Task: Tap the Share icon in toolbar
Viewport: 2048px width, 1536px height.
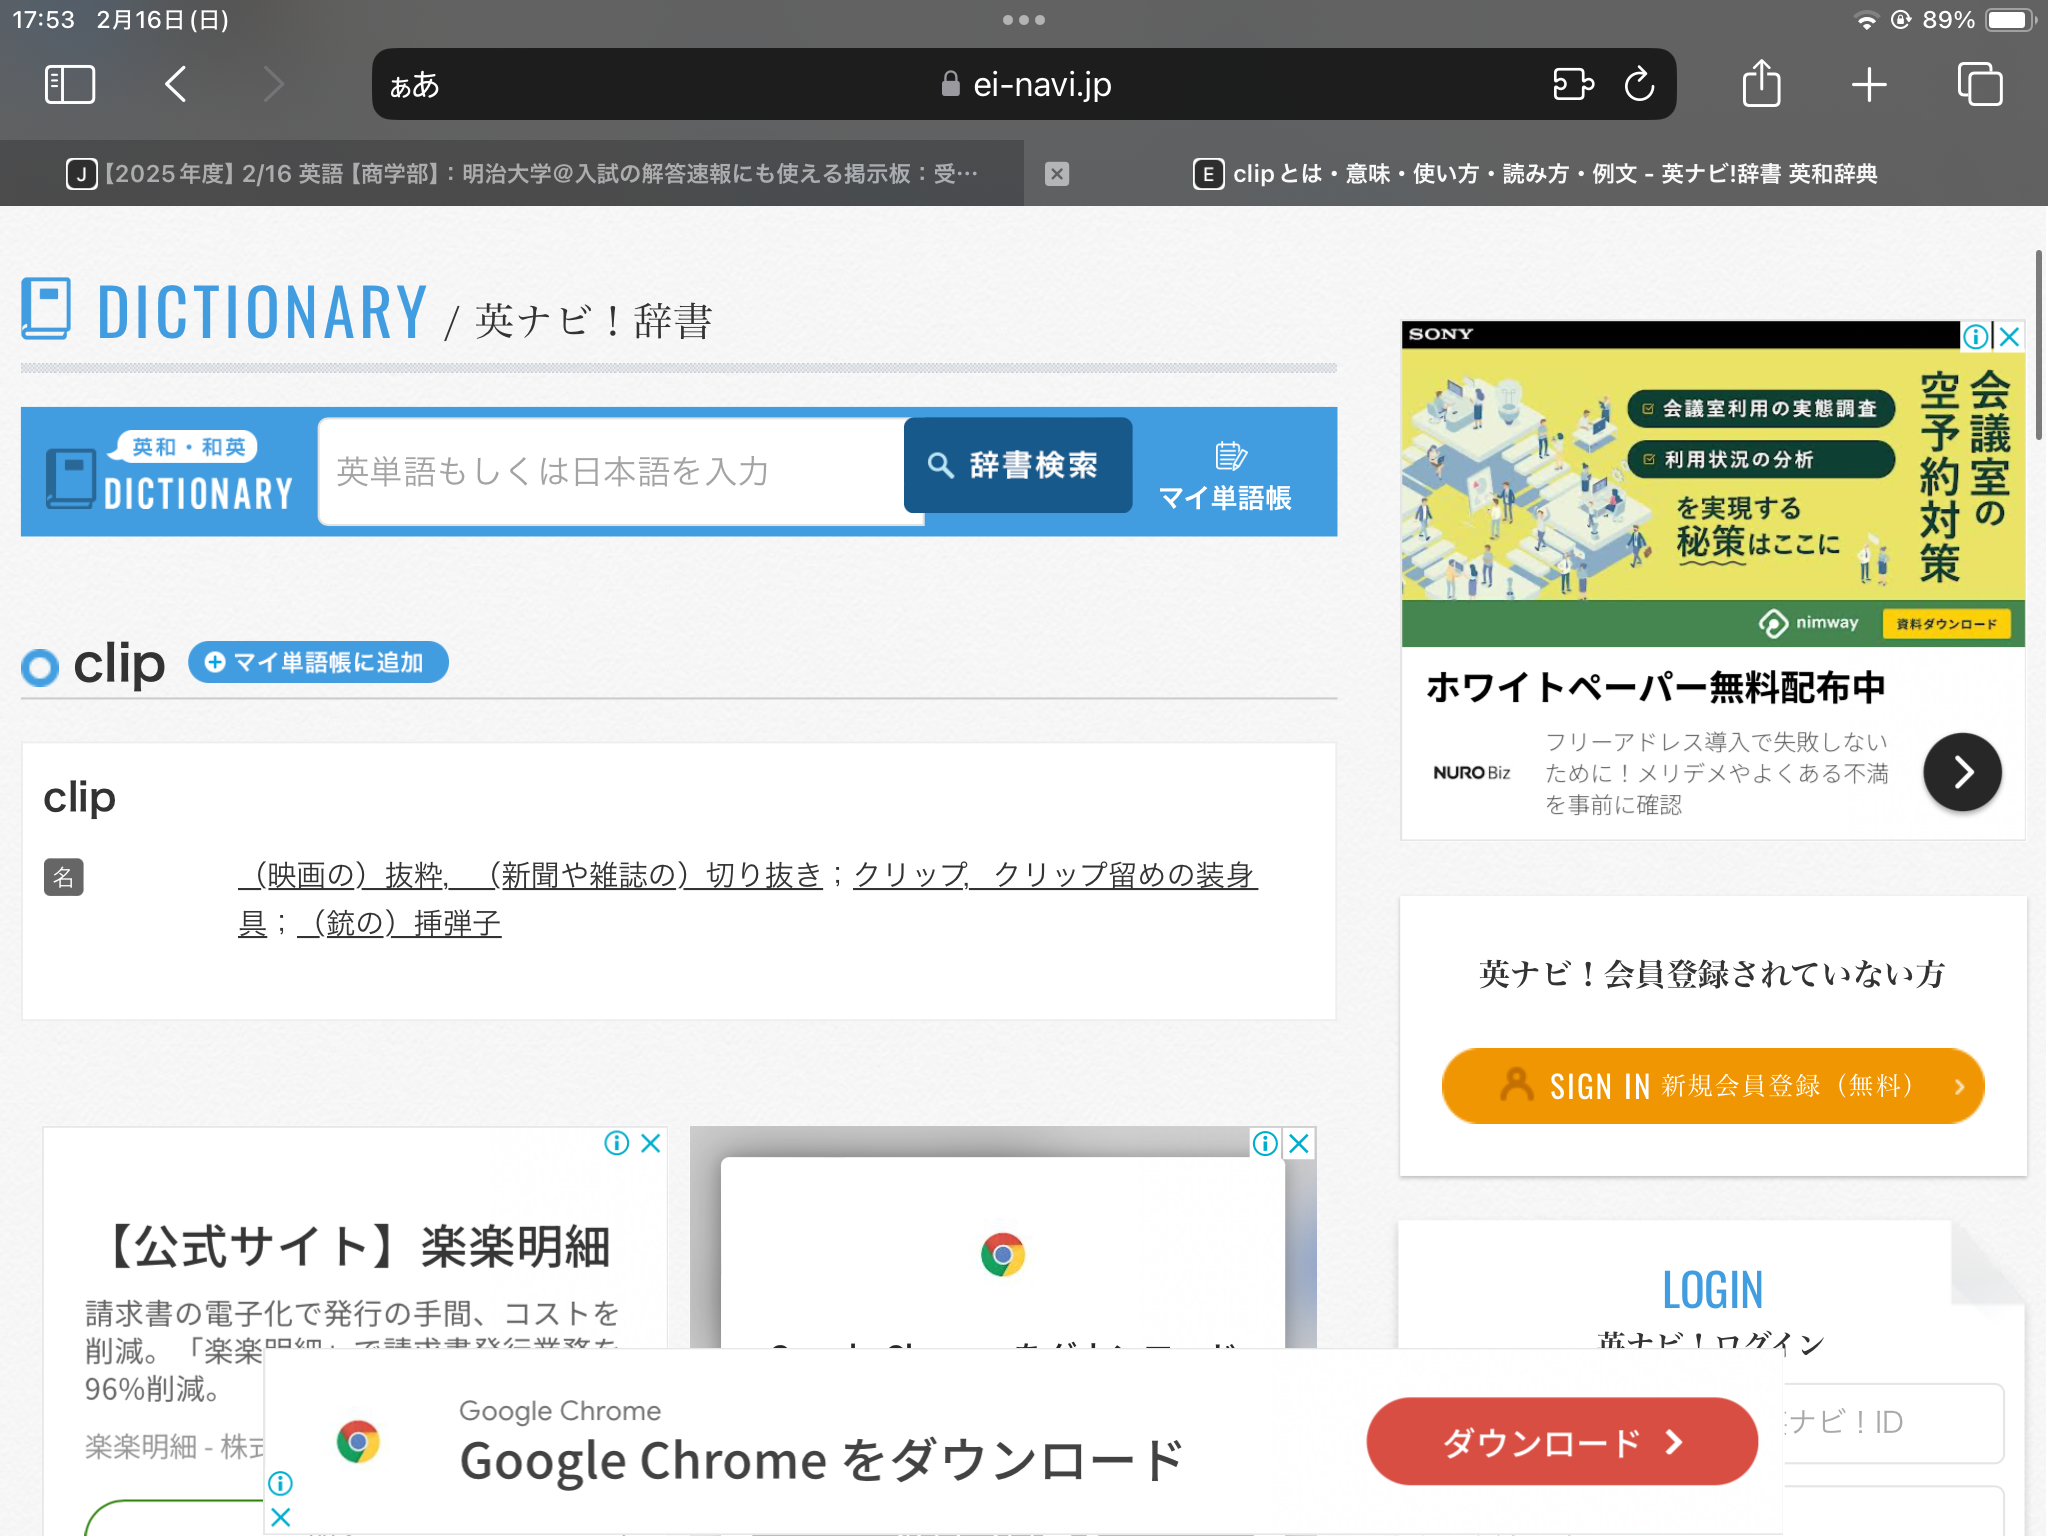Action: point(1761,84)
